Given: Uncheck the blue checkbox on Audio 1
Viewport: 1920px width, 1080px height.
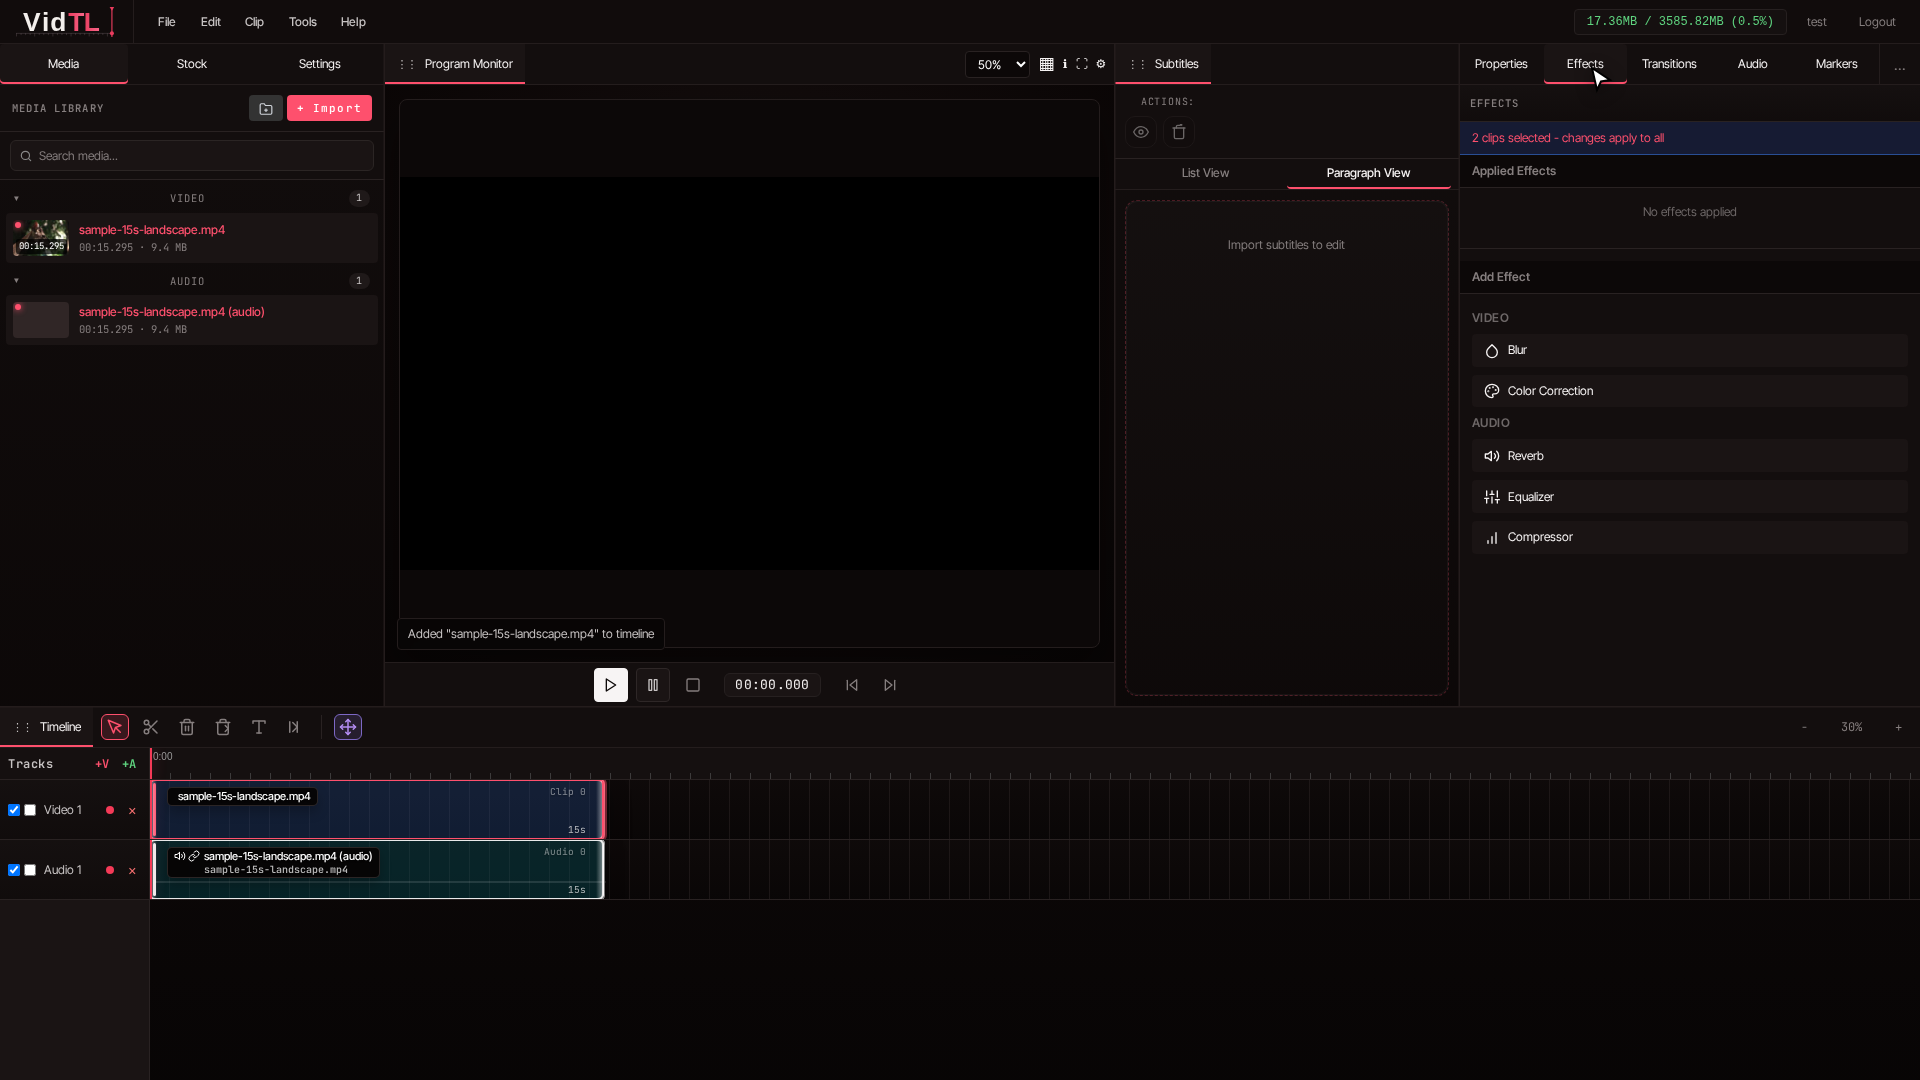Looking at the screenshot, I should tap(14, 870).
